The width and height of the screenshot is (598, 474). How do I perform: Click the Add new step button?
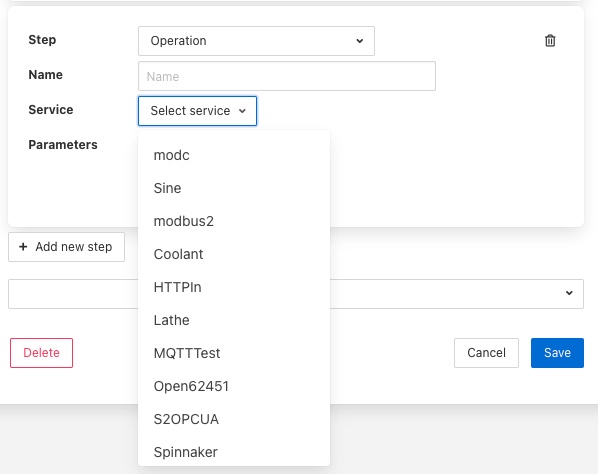[66, 247]
